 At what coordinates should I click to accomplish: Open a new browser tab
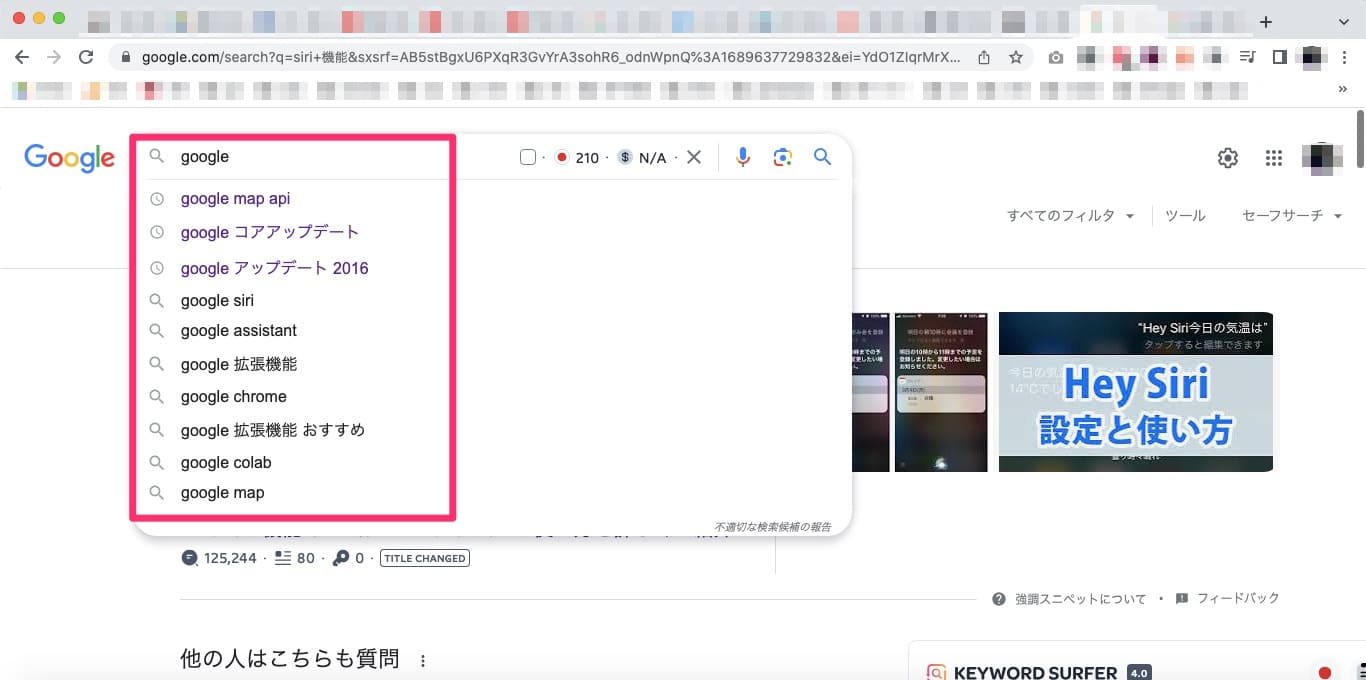click(1266, 21)
